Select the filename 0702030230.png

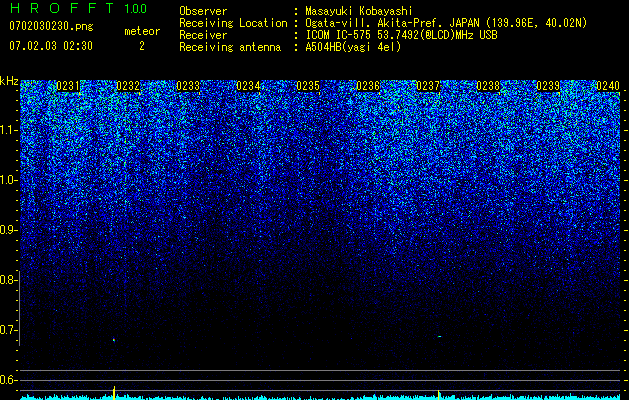51,27
